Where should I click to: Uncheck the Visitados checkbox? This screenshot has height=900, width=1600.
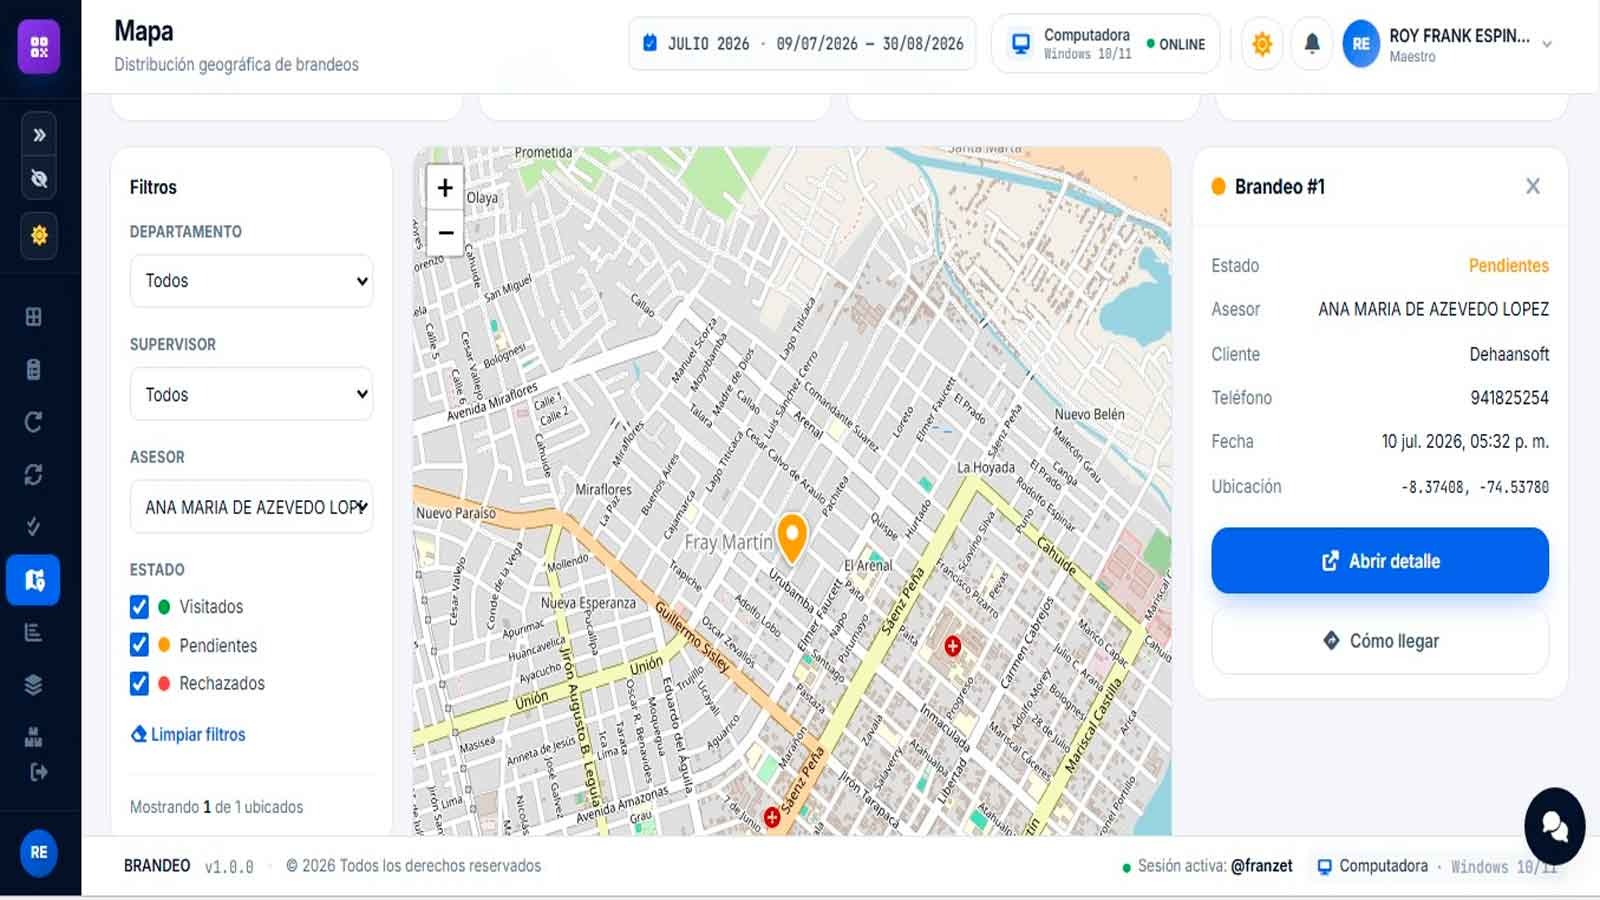[x=139, y=607]
